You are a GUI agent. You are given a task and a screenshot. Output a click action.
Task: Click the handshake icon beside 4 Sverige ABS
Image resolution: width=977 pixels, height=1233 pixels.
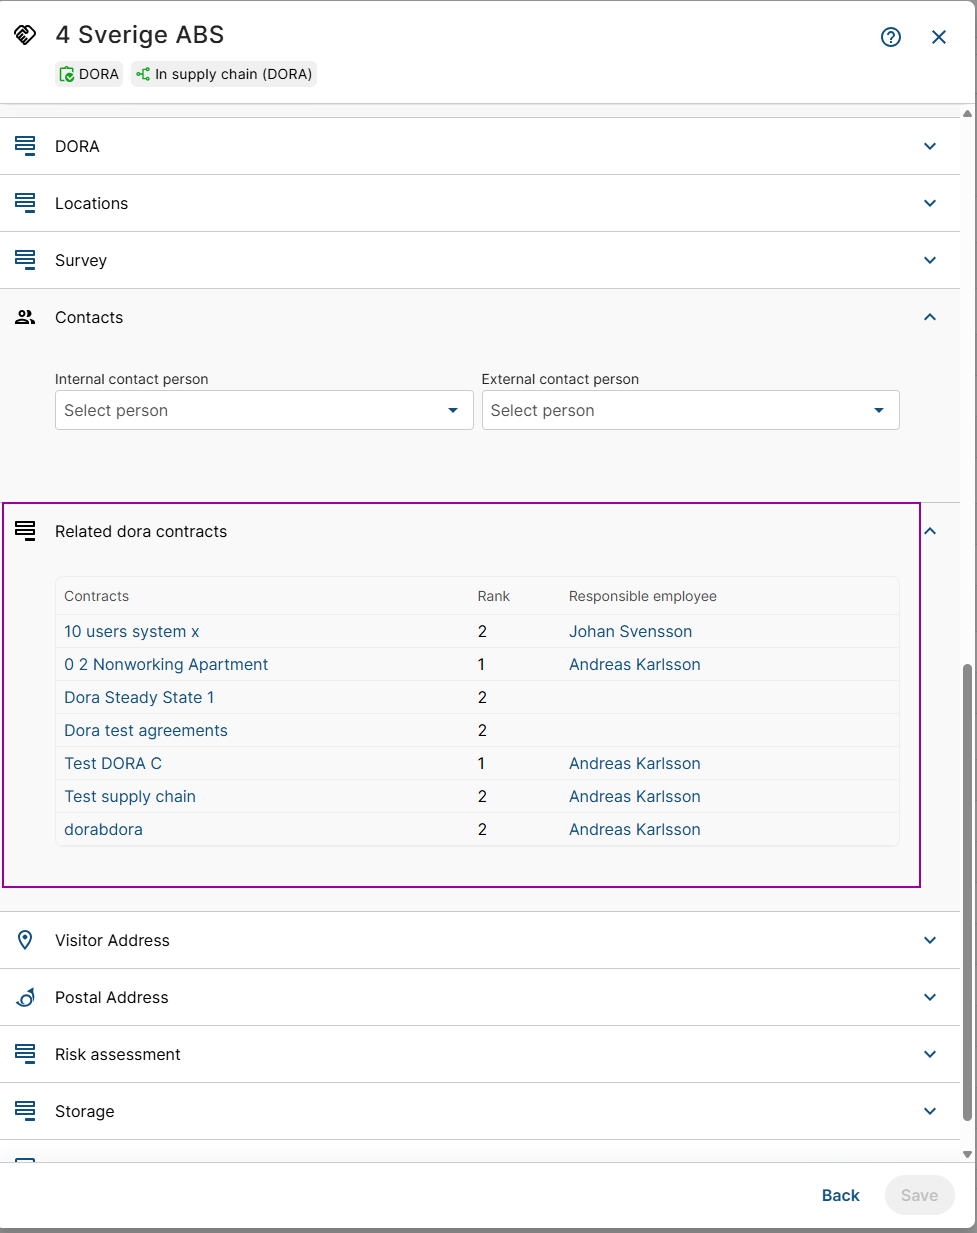pos(25,35)
